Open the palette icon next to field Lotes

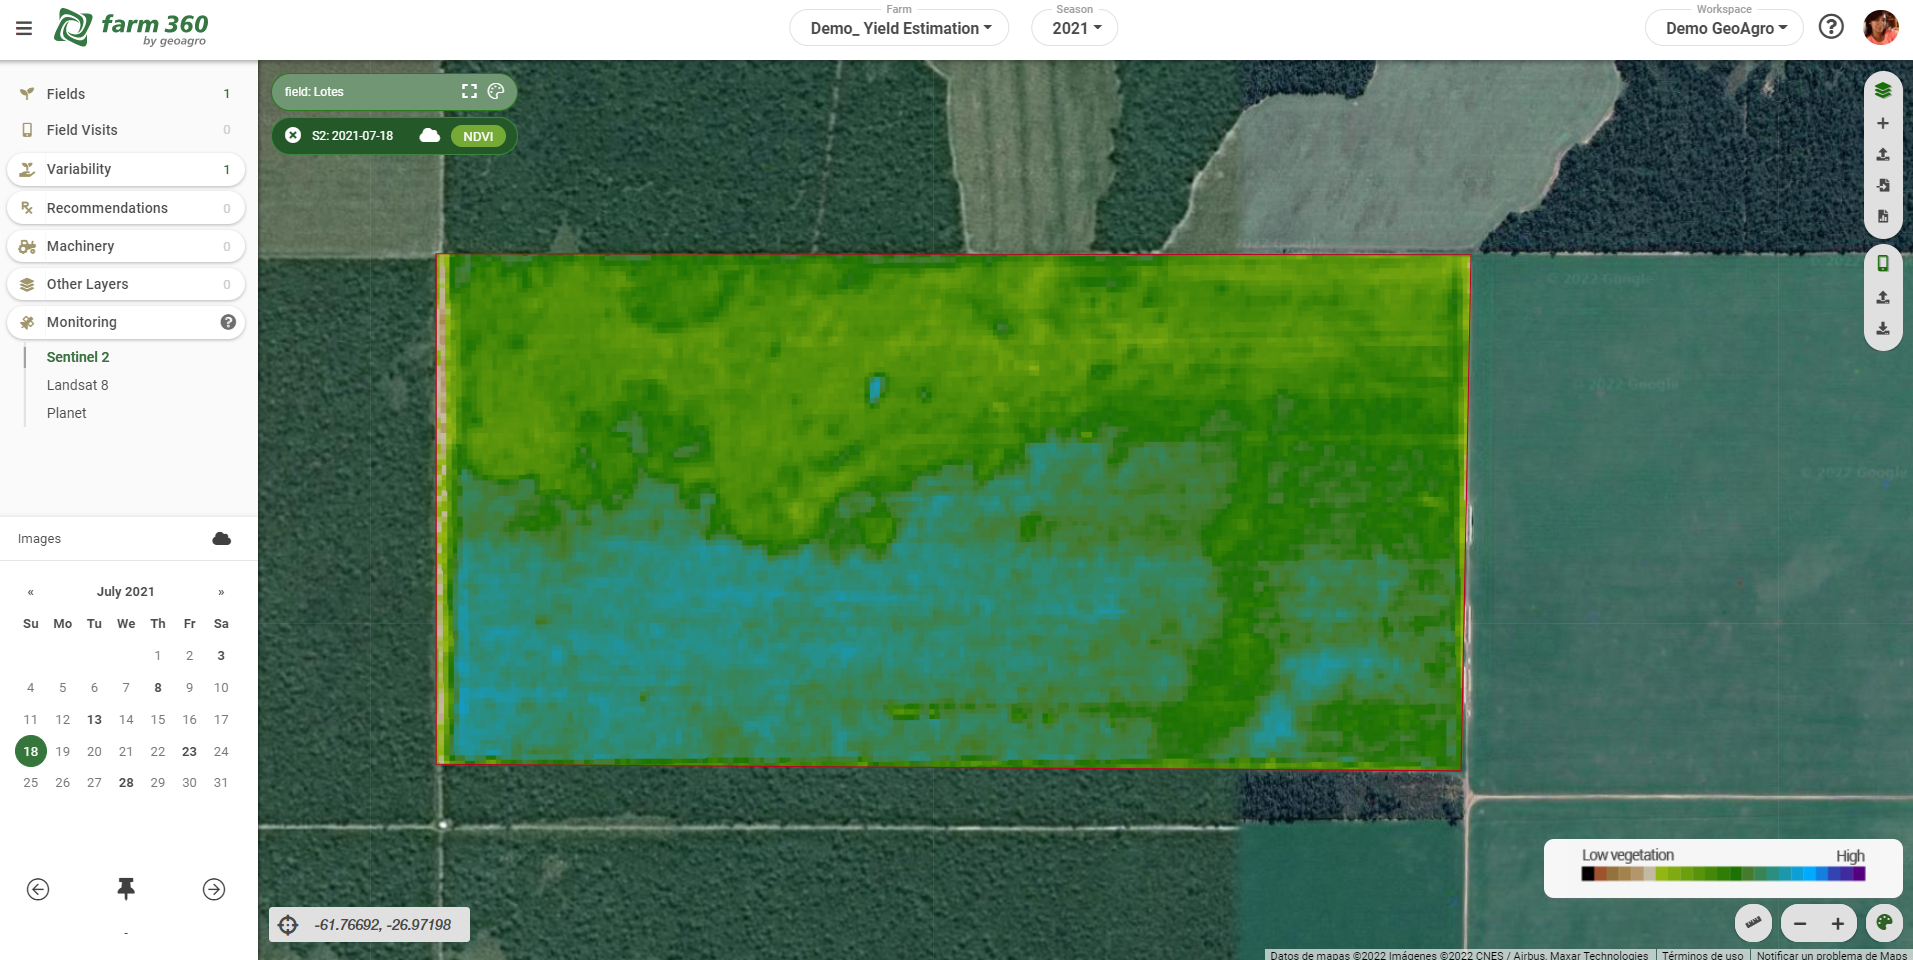495,91
